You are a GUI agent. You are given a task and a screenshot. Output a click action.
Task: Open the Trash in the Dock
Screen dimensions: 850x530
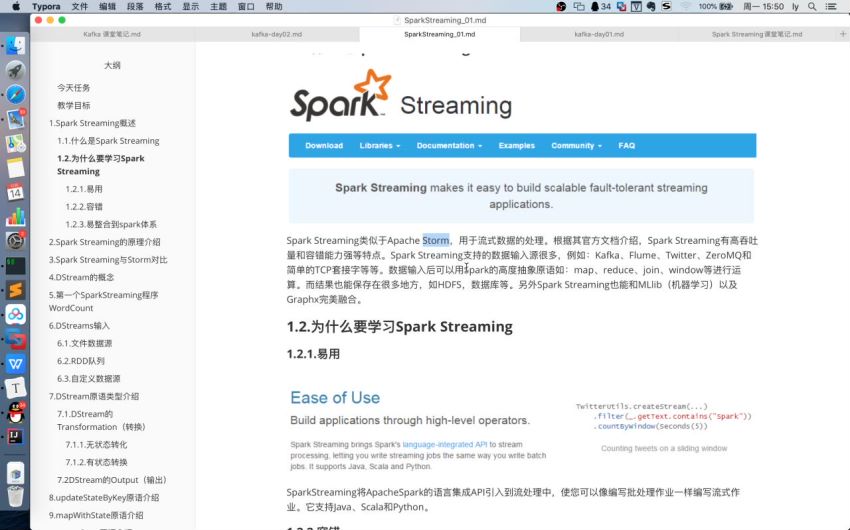[15, 496]
